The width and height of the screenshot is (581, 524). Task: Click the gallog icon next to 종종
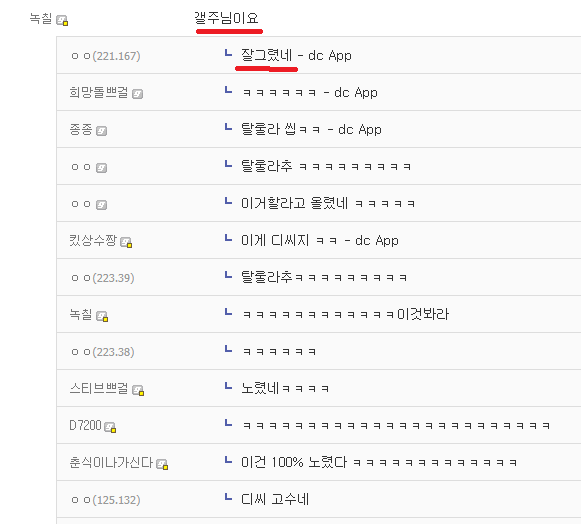[101, 131]
